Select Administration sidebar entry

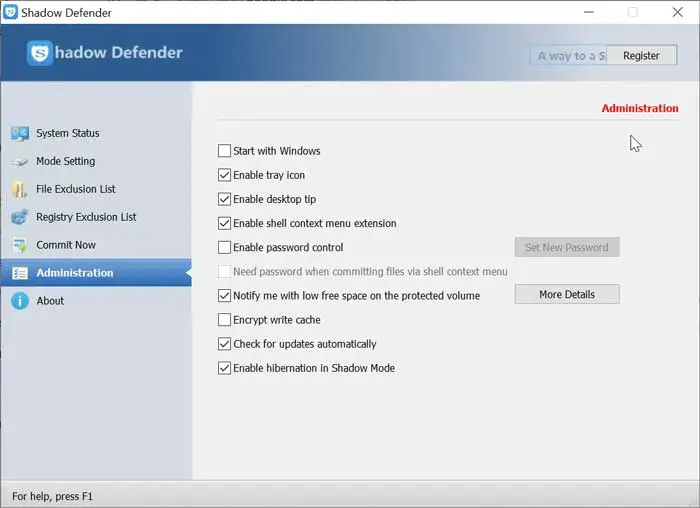(x=96, y=273)
